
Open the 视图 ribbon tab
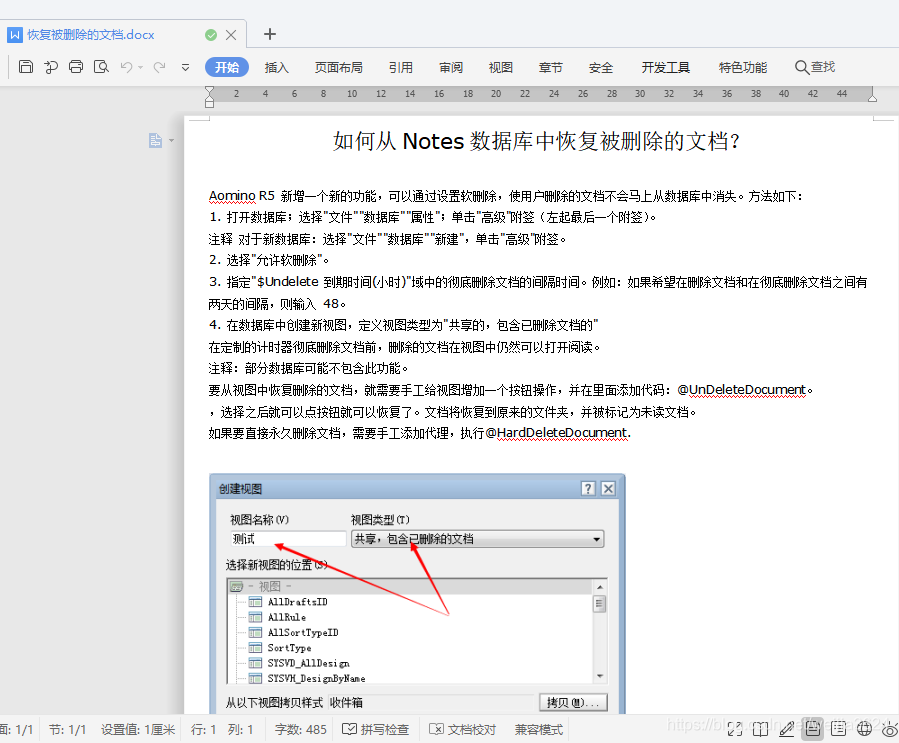(501, 68)
